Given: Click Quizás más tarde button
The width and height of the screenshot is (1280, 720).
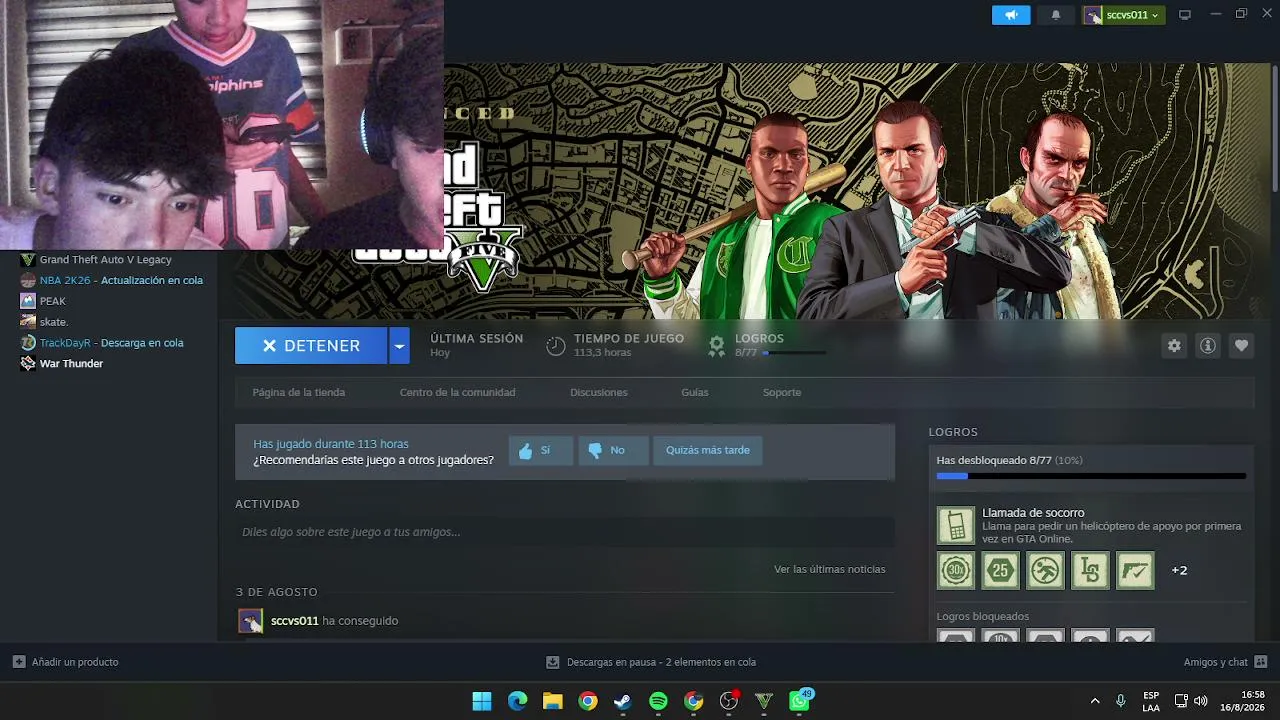Looking at the screenshot, I should click(x=708, y=451).
